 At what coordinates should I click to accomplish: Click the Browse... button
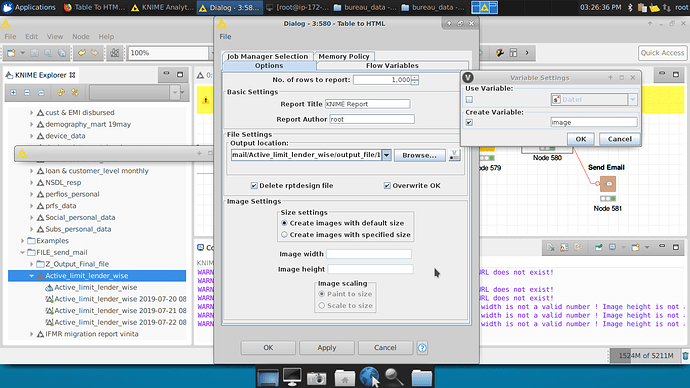click(x=419, y=155)
